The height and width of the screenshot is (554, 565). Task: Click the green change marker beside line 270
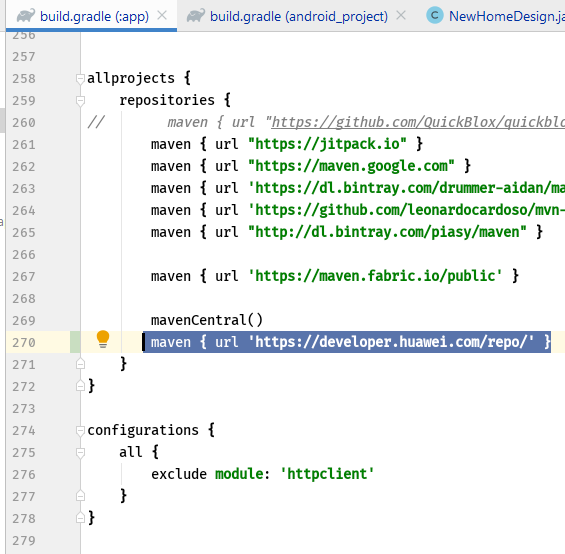point(75,342)
